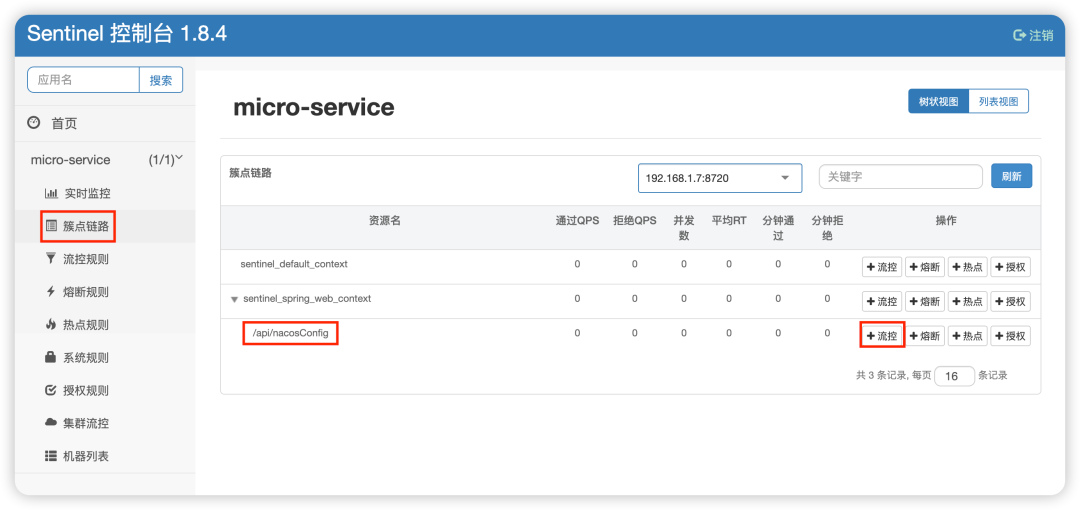Add 授权 for sentinel_spring_web_context

click(x=1010, y=301)
